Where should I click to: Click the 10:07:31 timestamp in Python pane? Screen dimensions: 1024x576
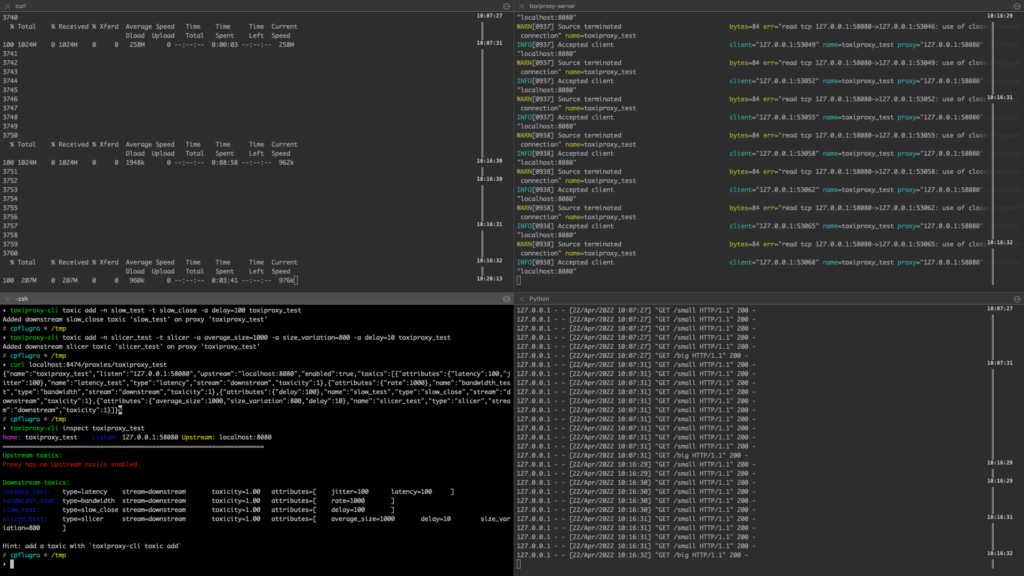pos(1000,362)
